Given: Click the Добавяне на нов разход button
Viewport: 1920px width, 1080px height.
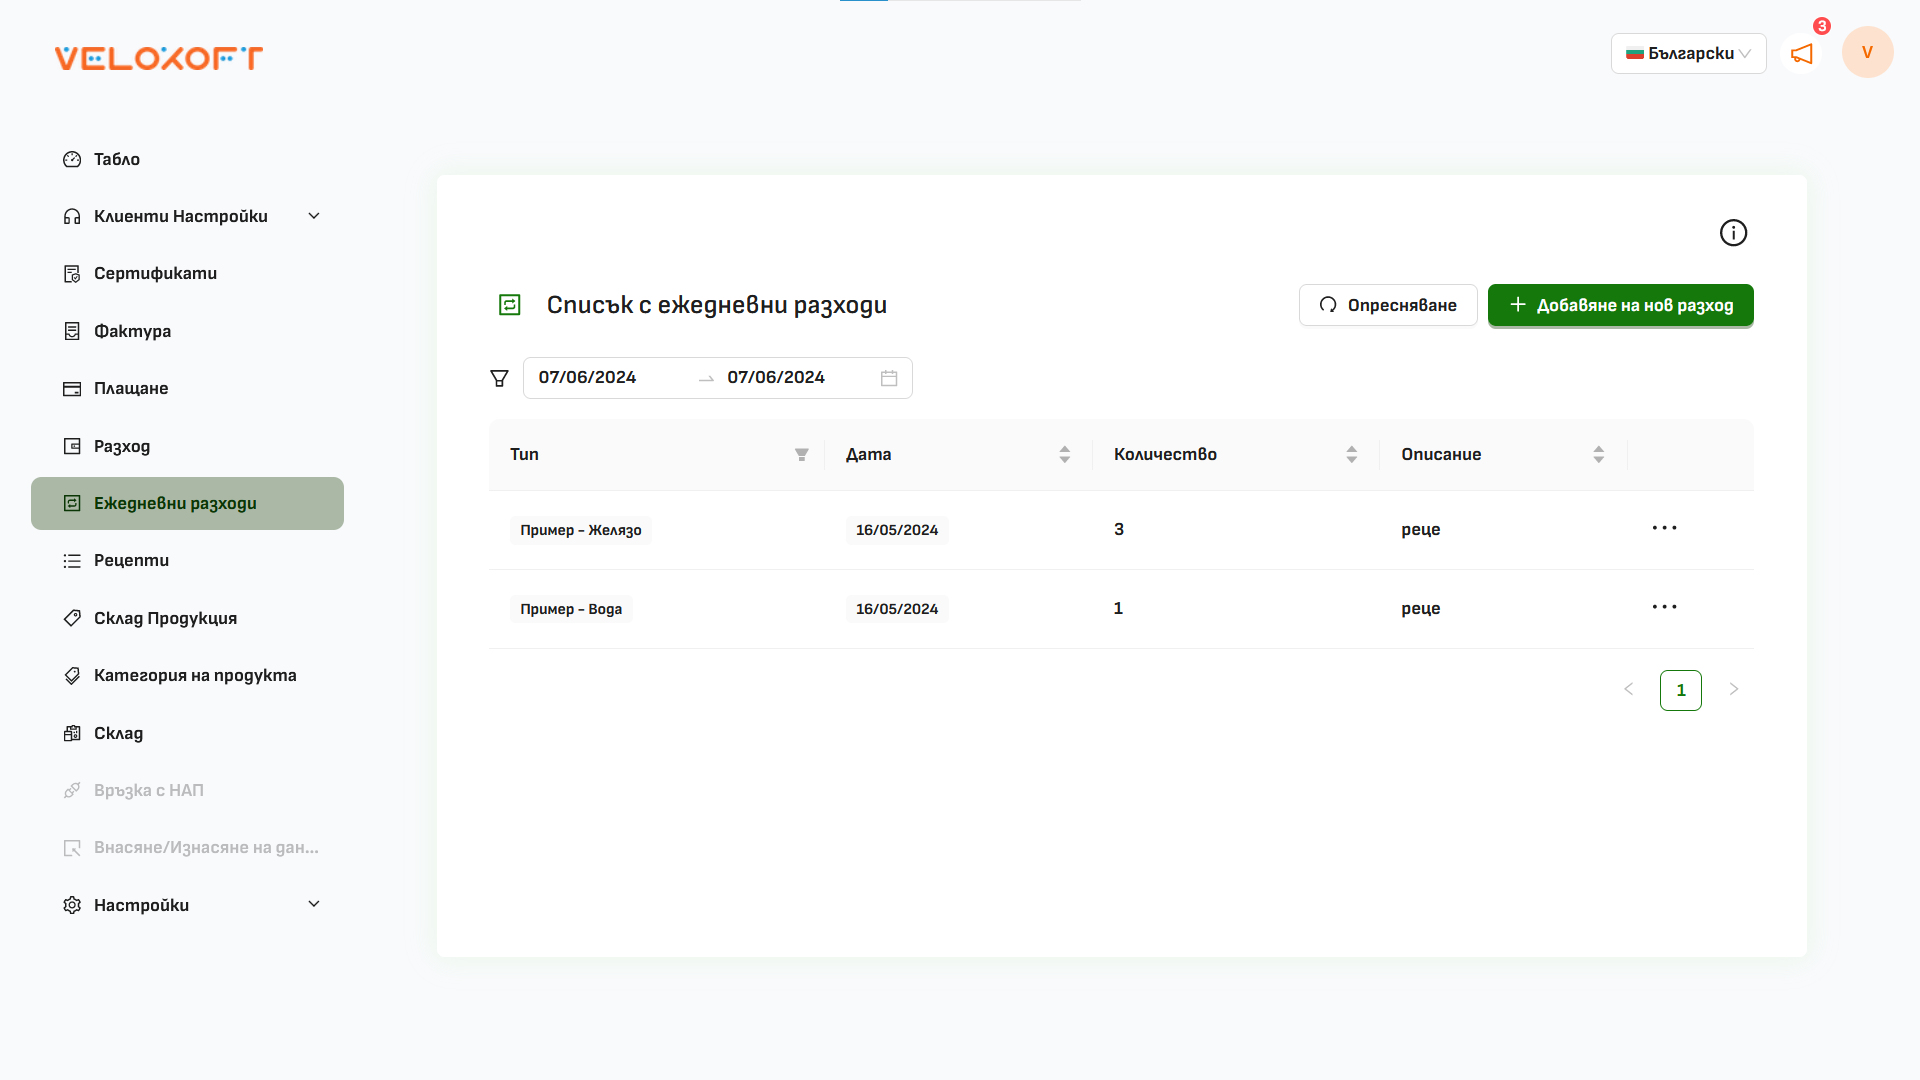Looking at the screenshot, I should click(1620, 305).
